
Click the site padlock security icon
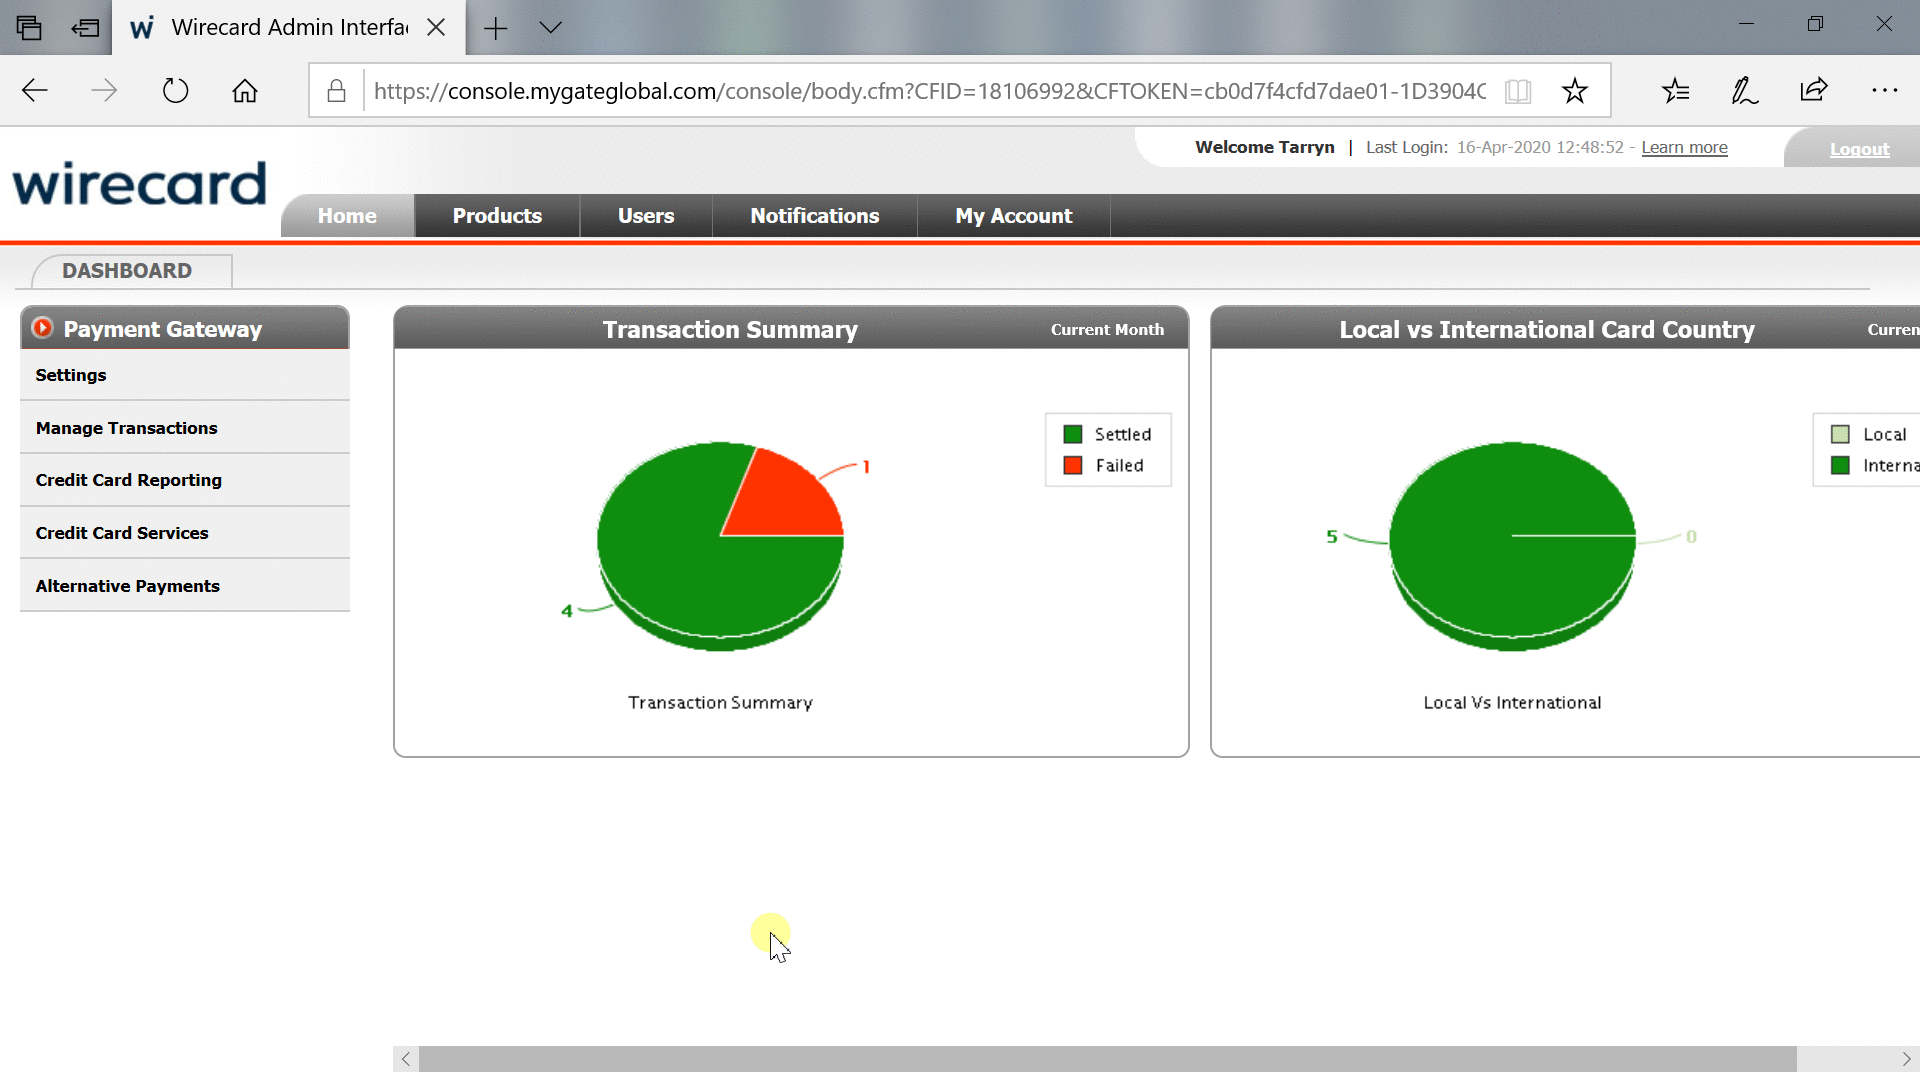337,91
